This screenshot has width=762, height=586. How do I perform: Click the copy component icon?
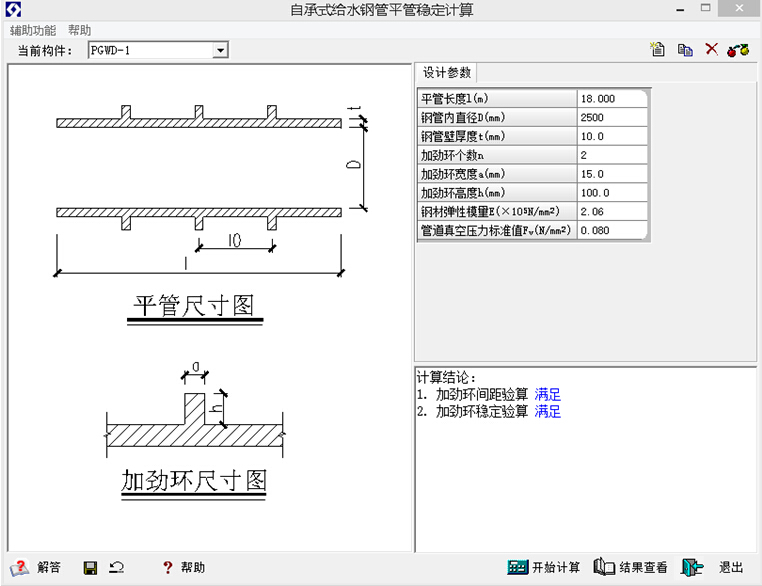point(685,50)
